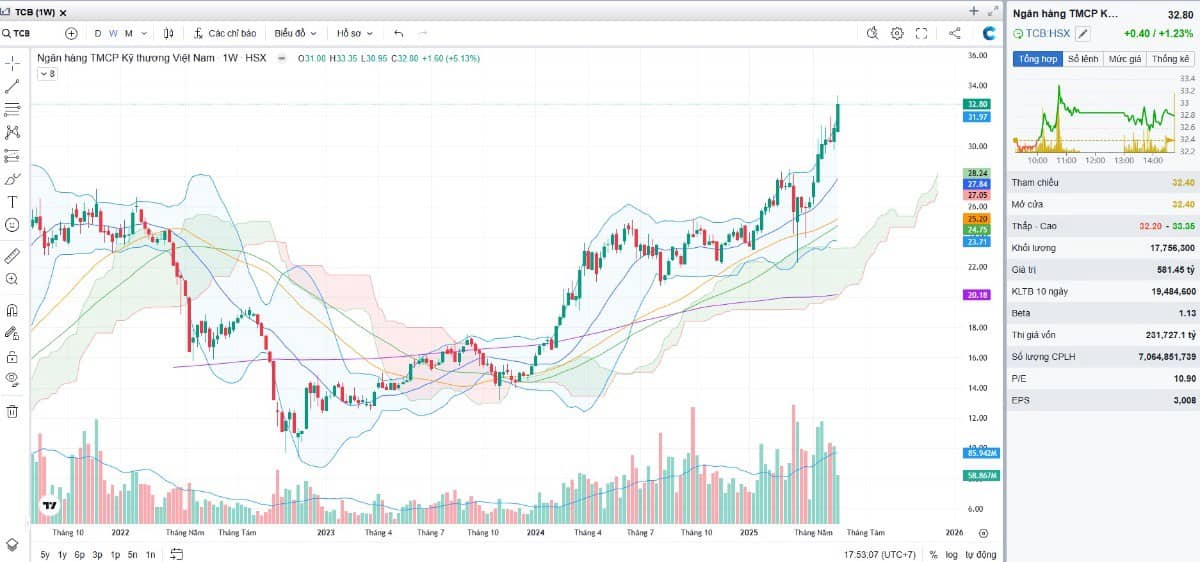Select the crosshair cursor tool
This screenshot has width=1200, height=562.
pyautogui.click(x=13, y=62)
